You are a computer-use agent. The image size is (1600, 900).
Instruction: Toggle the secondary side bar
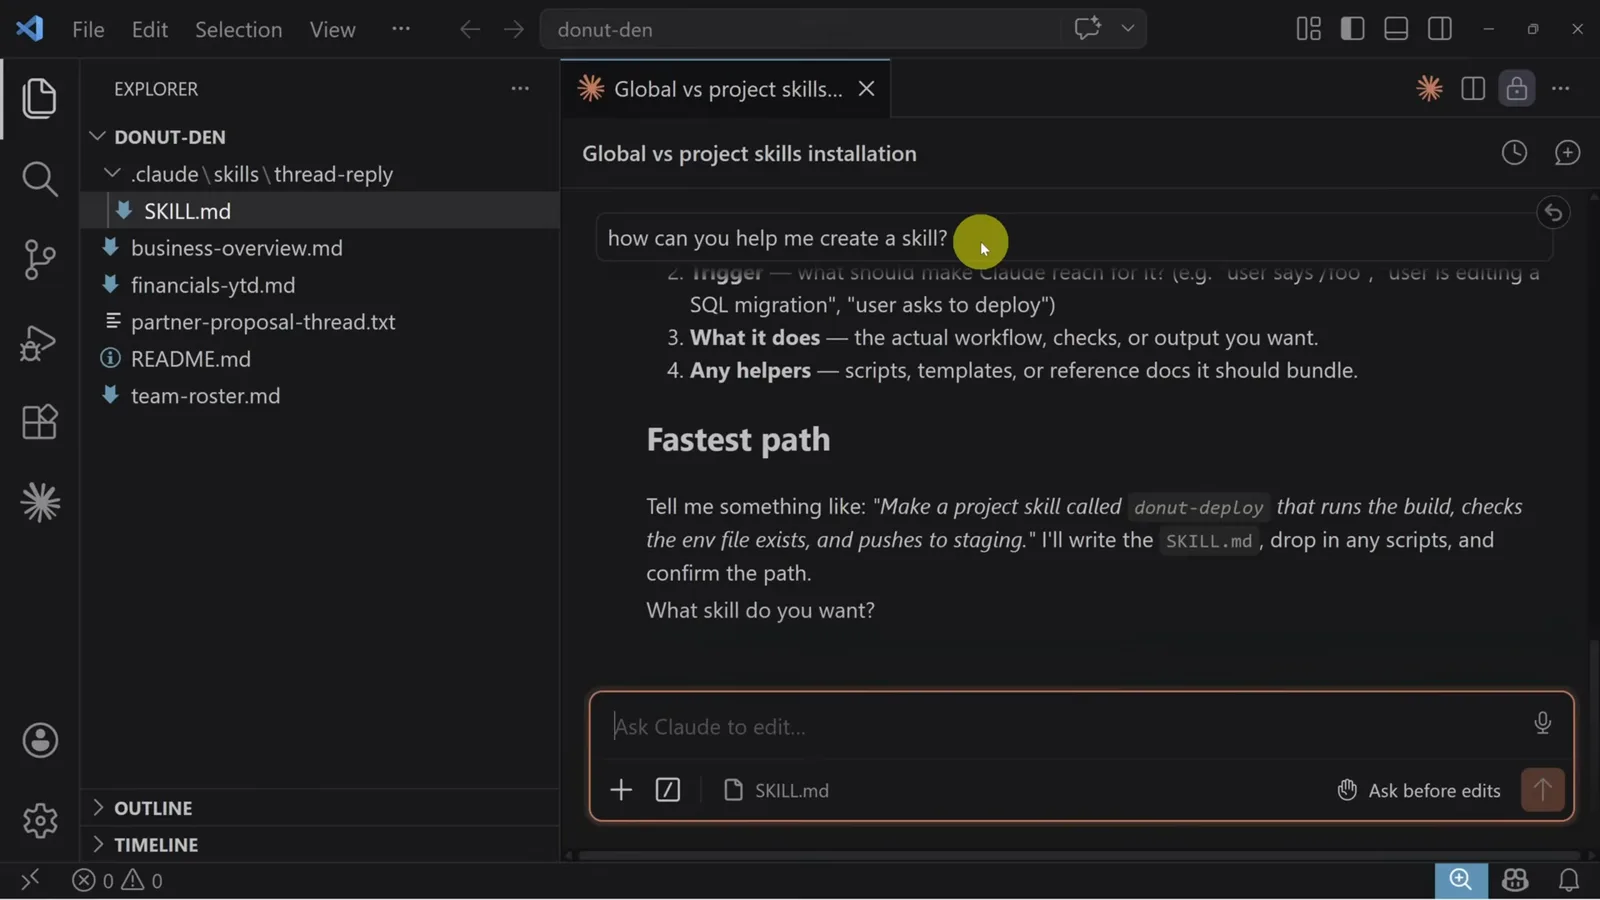tap(1440, 28)
